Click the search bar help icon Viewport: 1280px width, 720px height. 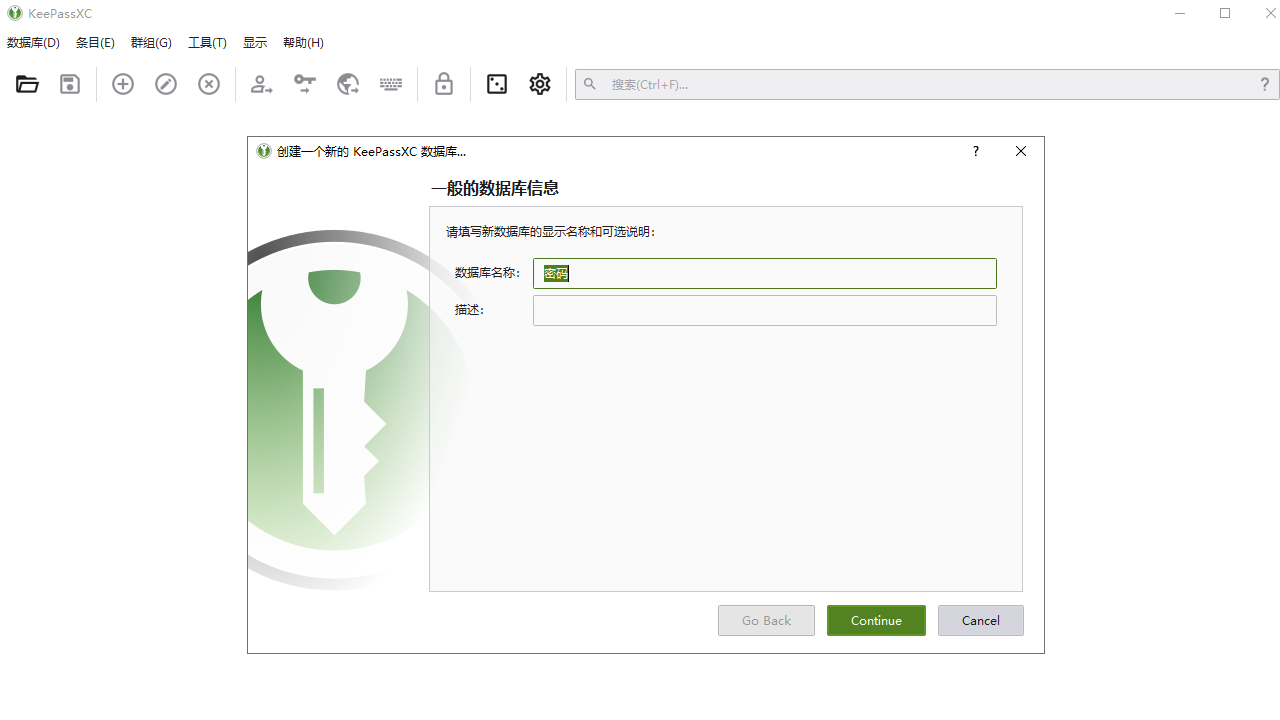(x=1264, y=84)
